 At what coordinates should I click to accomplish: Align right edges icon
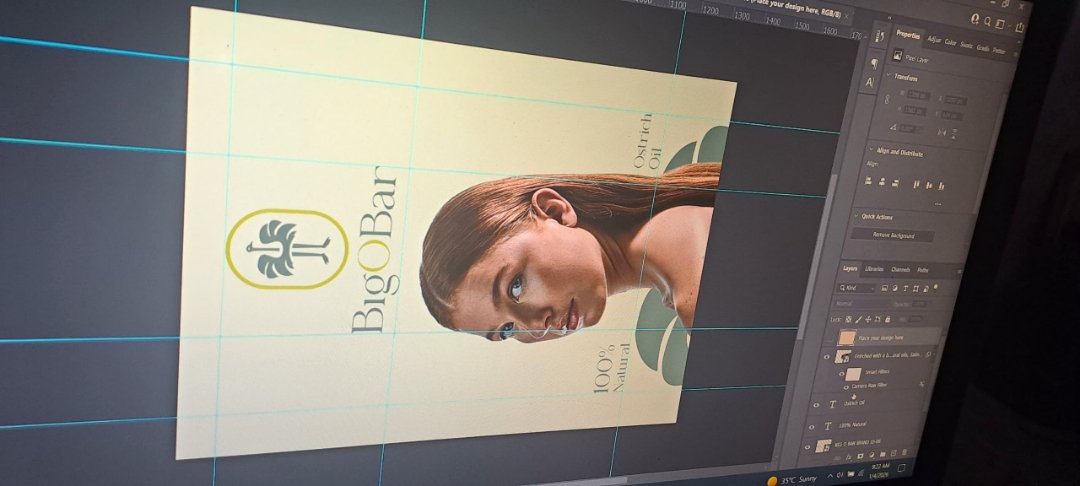895,182
